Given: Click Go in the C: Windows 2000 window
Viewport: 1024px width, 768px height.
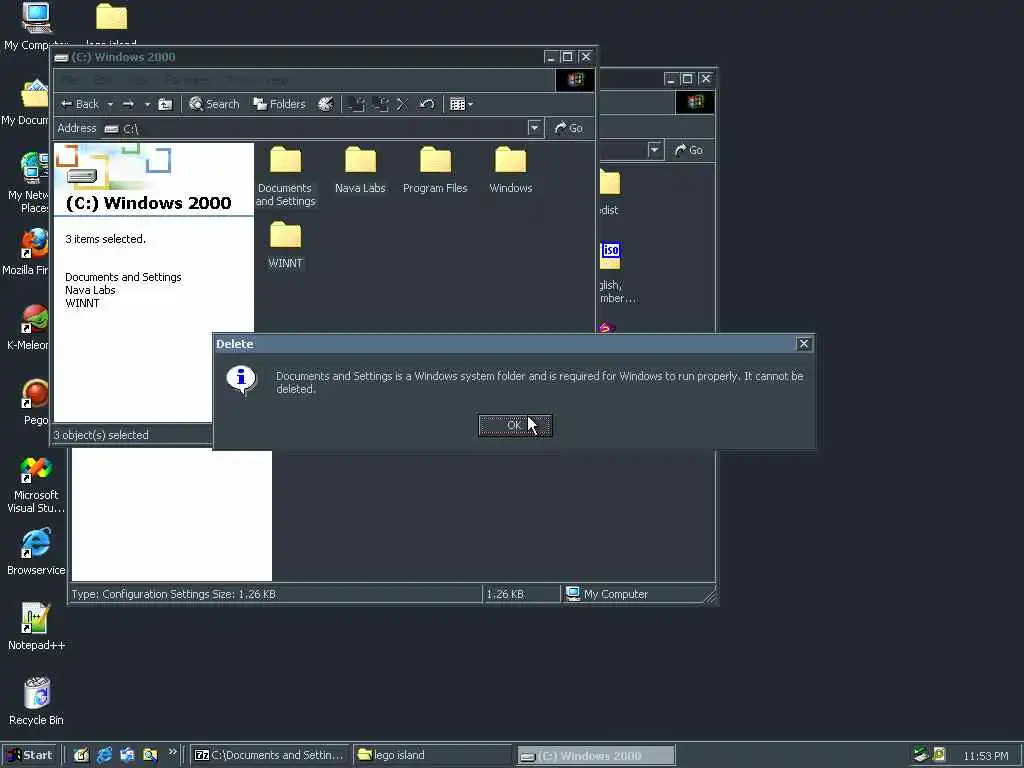Looking at the screenshot, I should pyautogui.click(x=569, y=128).
